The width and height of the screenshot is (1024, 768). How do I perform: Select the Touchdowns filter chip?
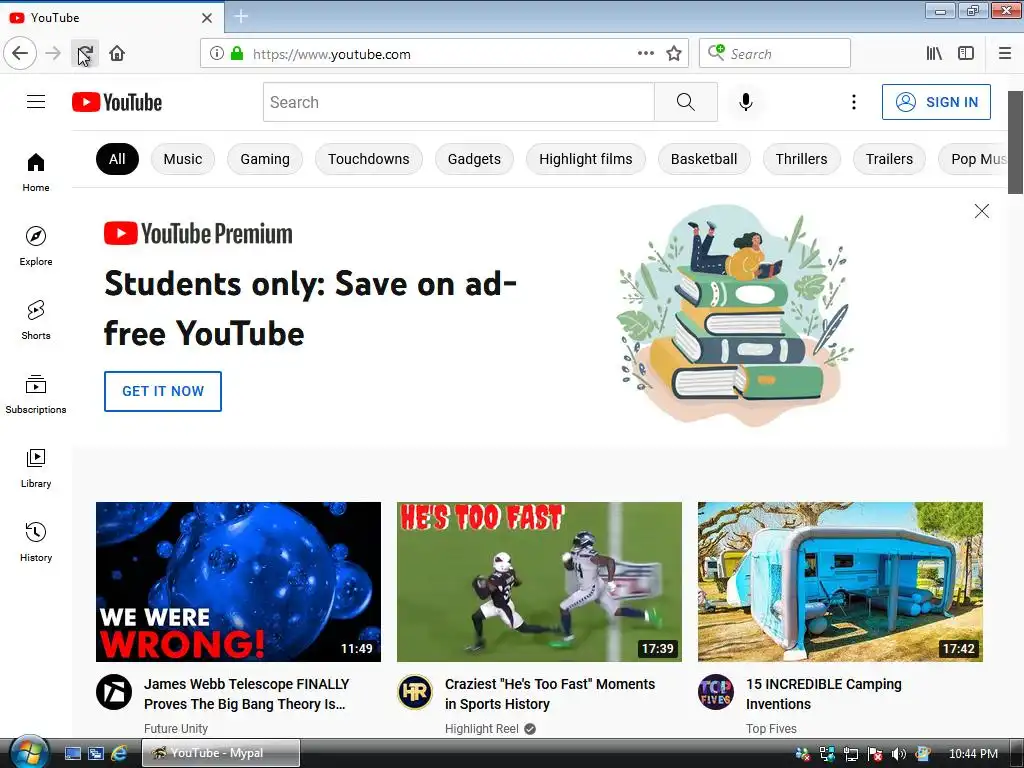pos(369,159)
